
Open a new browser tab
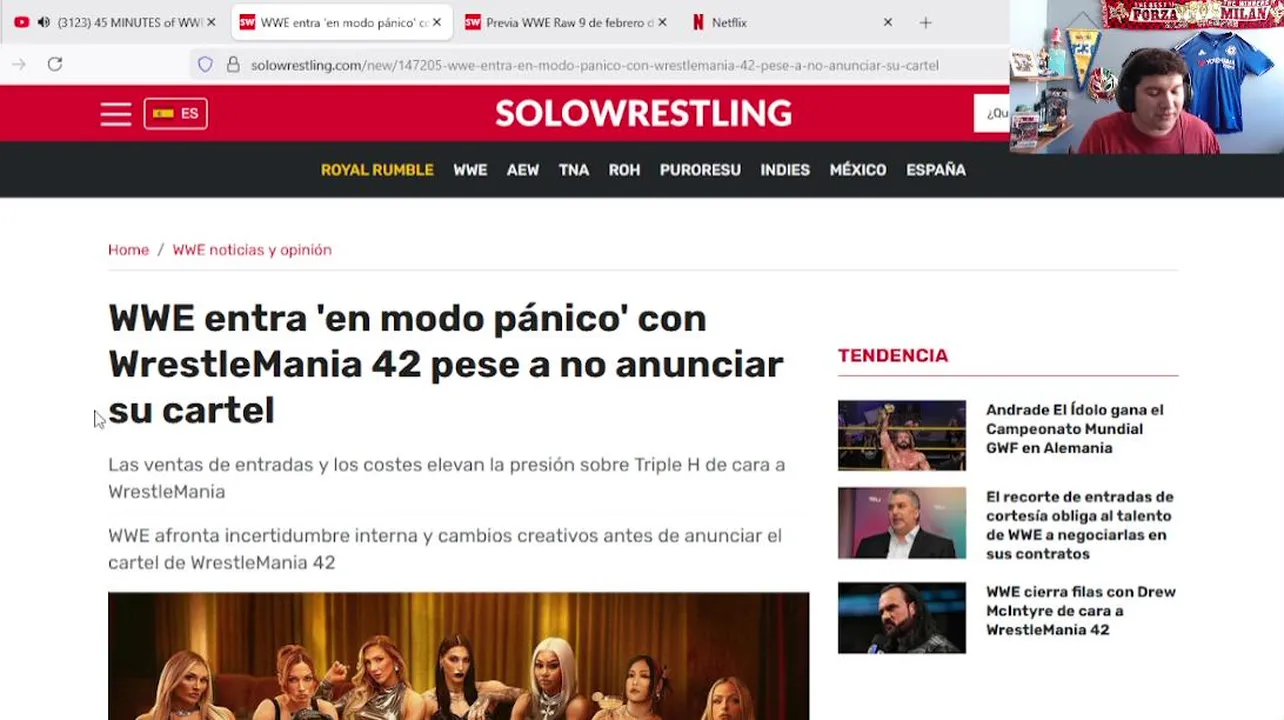click(x=925, y=22)
